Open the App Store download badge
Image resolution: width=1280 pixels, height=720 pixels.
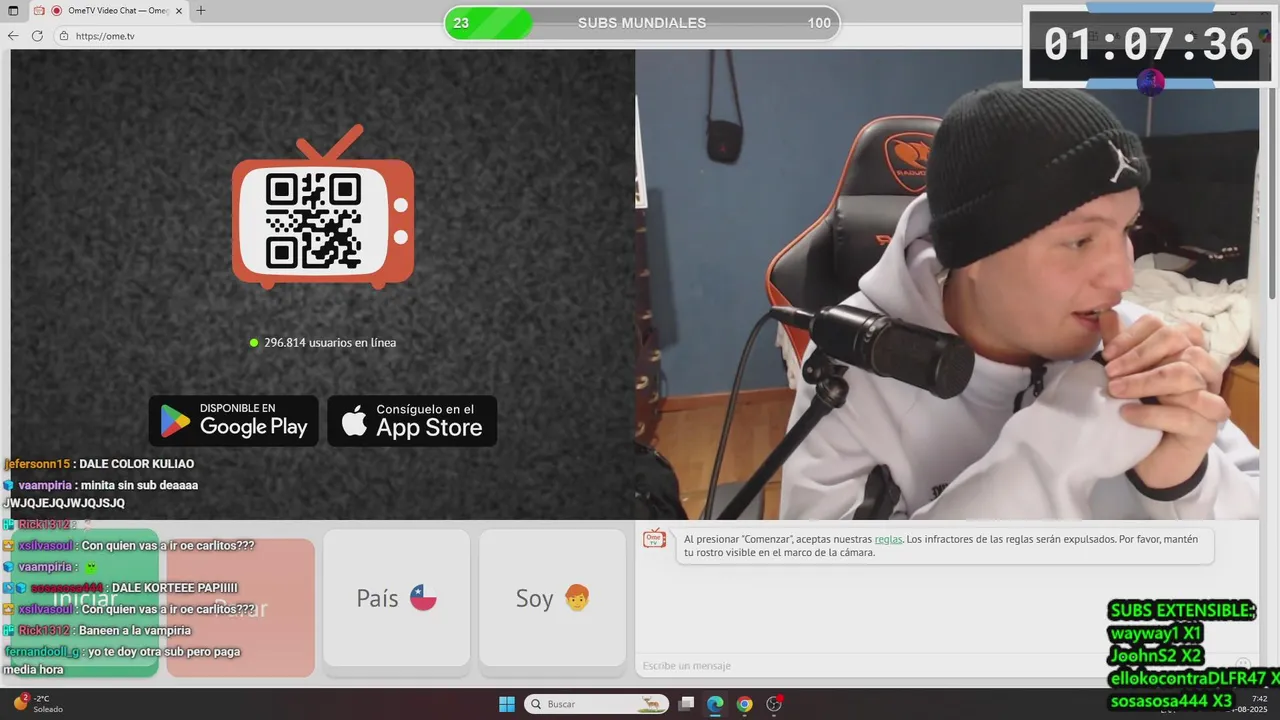tap(412, 420)
